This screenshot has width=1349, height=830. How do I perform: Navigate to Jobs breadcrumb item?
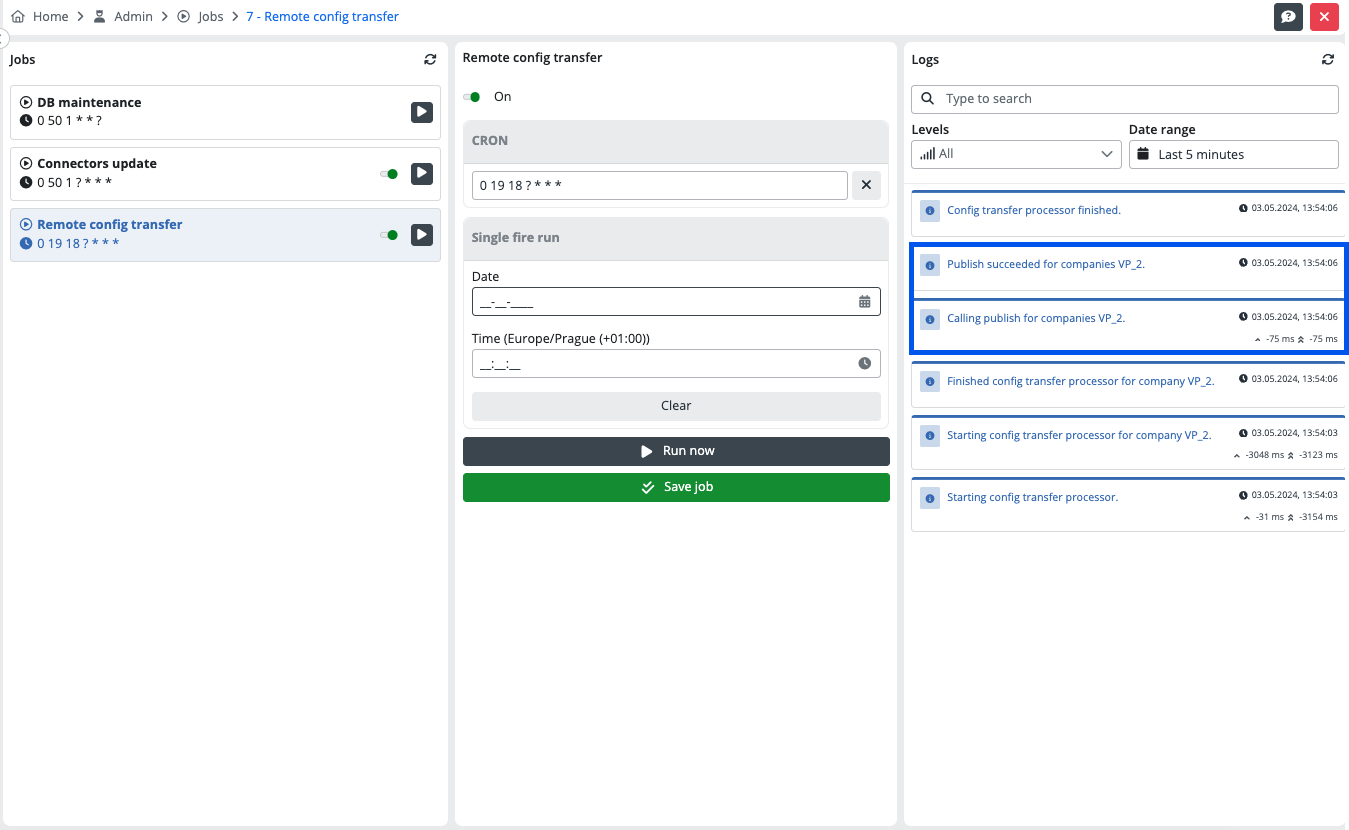click(x=210, y=16)
